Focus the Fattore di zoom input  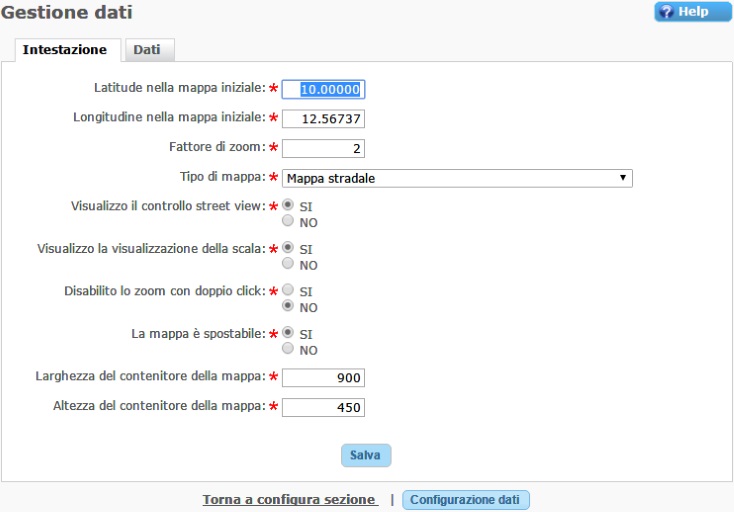(323, 149)
